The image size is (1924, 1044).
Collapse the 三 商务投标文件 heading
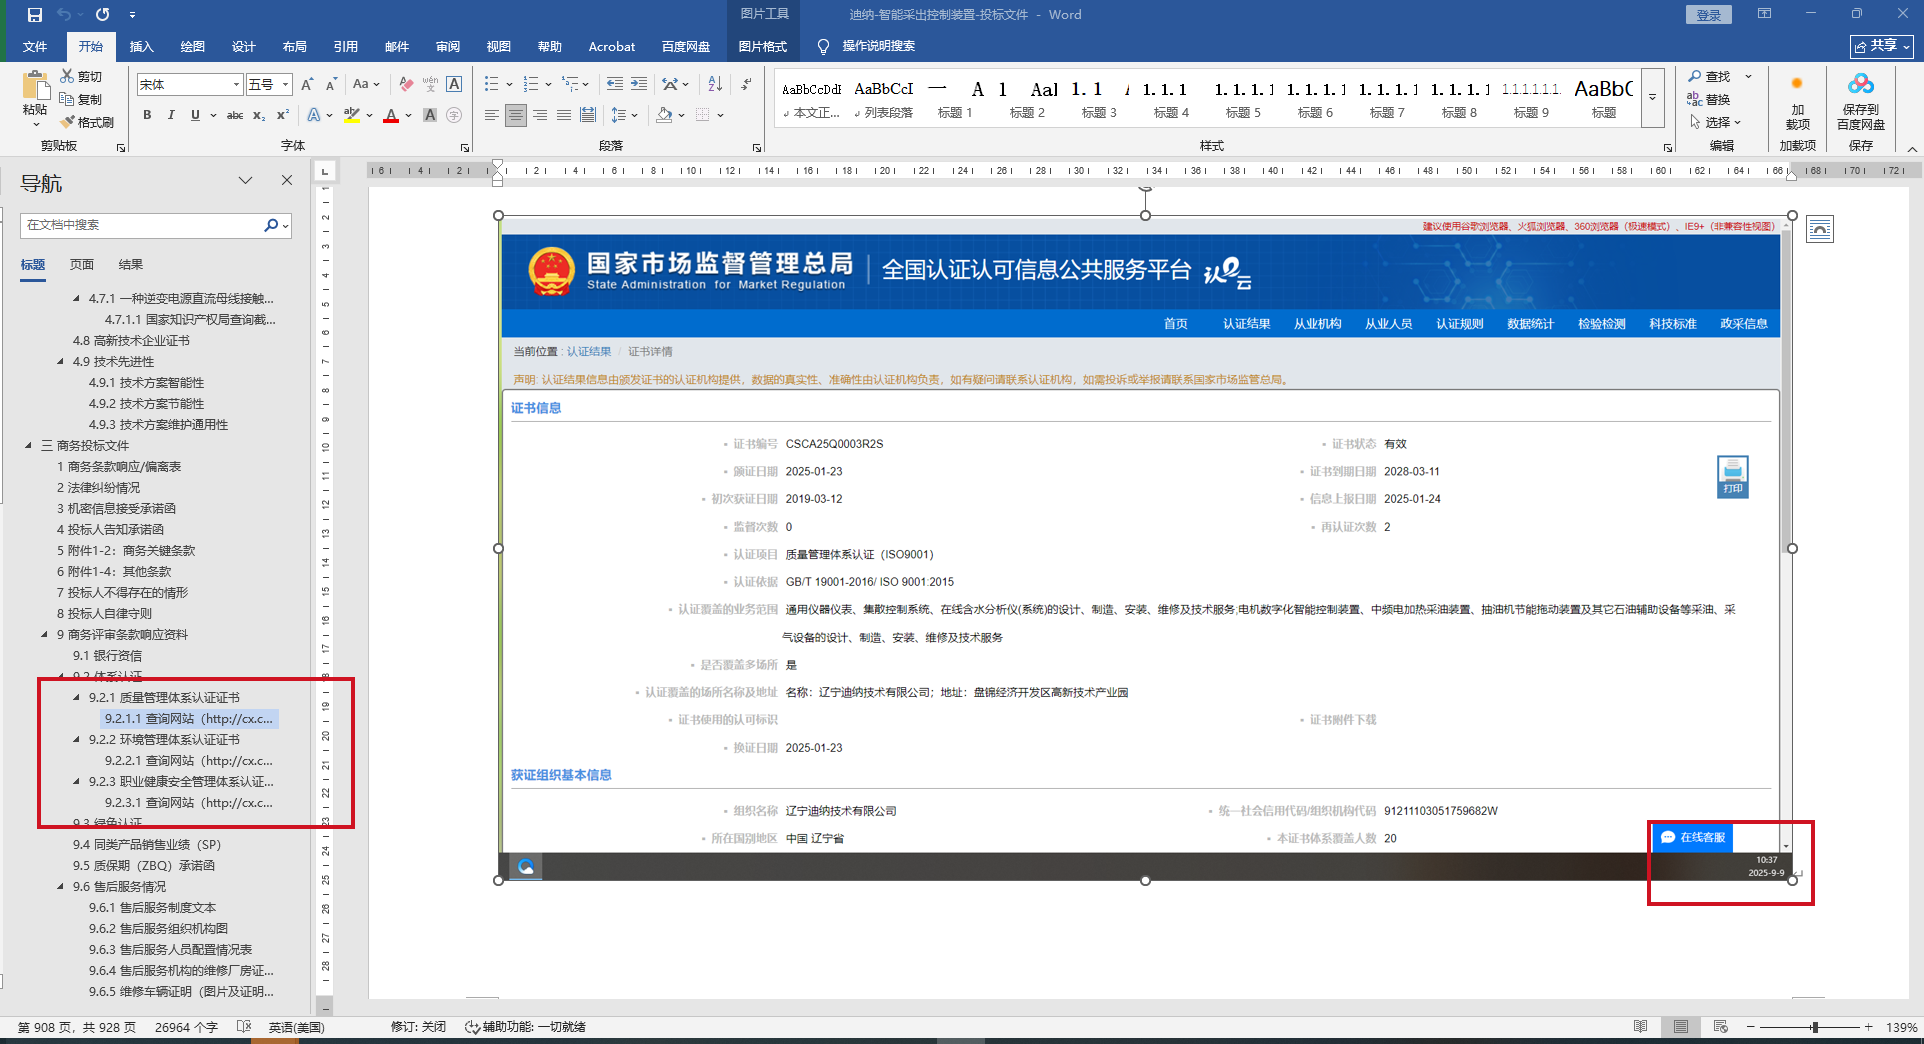coord(29,445)
